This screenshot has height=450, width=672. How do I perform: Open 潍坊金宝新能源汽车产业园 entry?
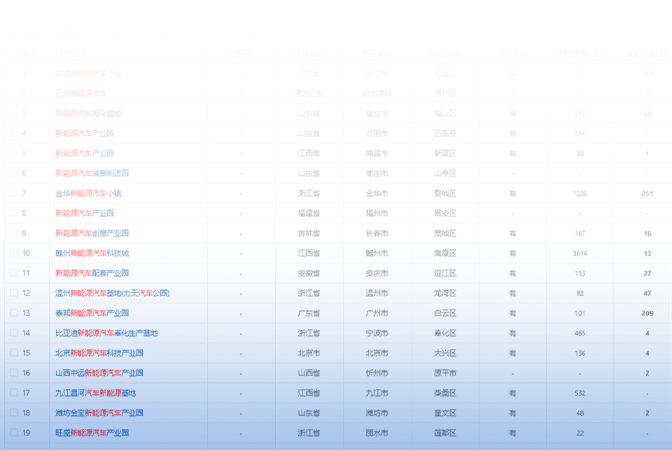click(x=99, y=413)
